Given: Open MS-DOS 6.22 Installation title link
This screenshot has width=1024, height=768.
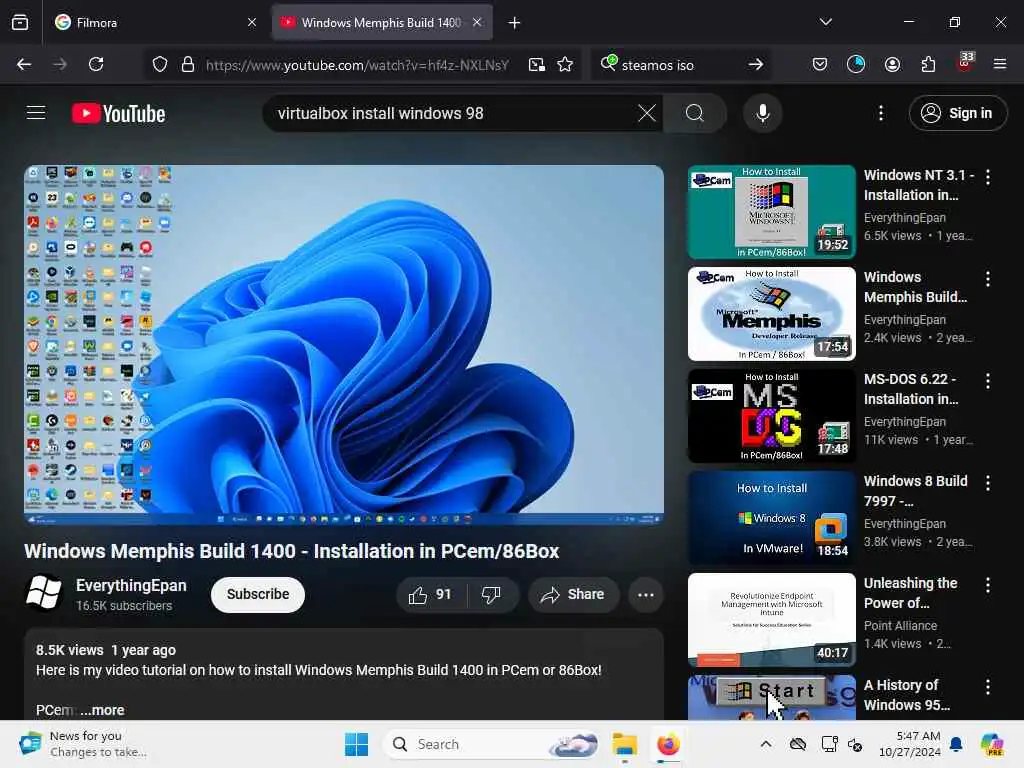Looking at the screenshot, I should (912, 389).
